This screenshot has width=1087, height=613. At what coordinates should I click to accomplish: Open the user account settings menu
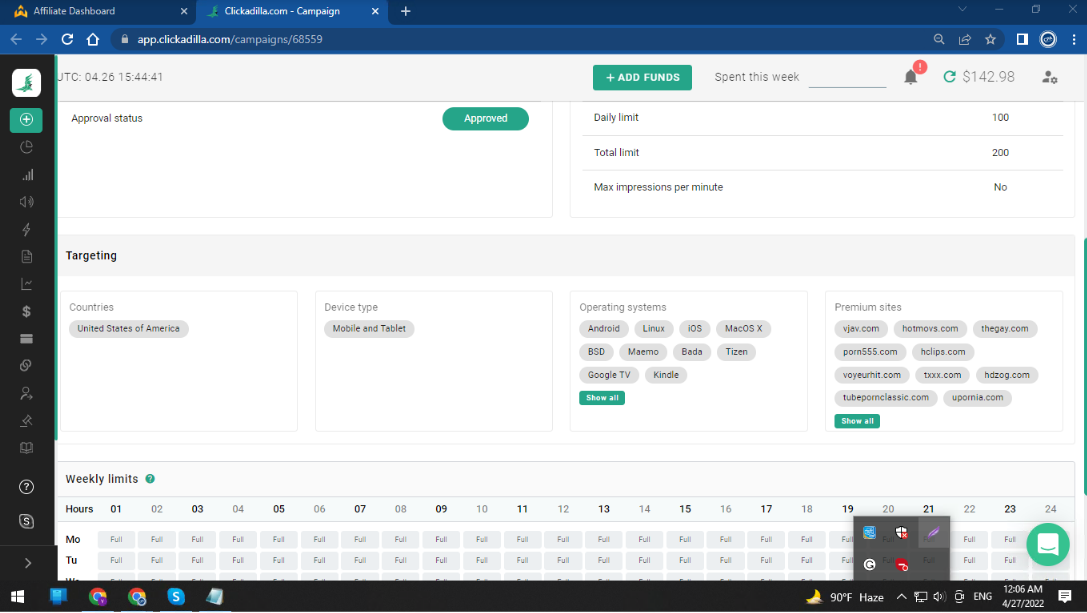tap(1049, 77)
